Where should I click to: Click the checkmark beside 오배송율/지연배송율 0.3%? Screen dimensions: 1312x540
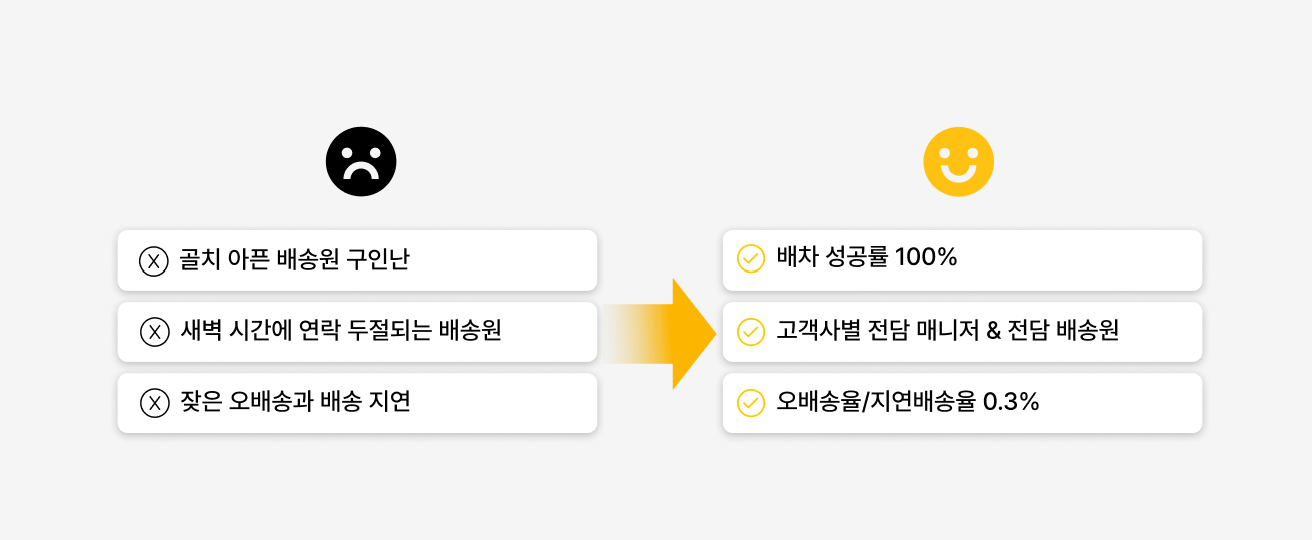point(750,403)
